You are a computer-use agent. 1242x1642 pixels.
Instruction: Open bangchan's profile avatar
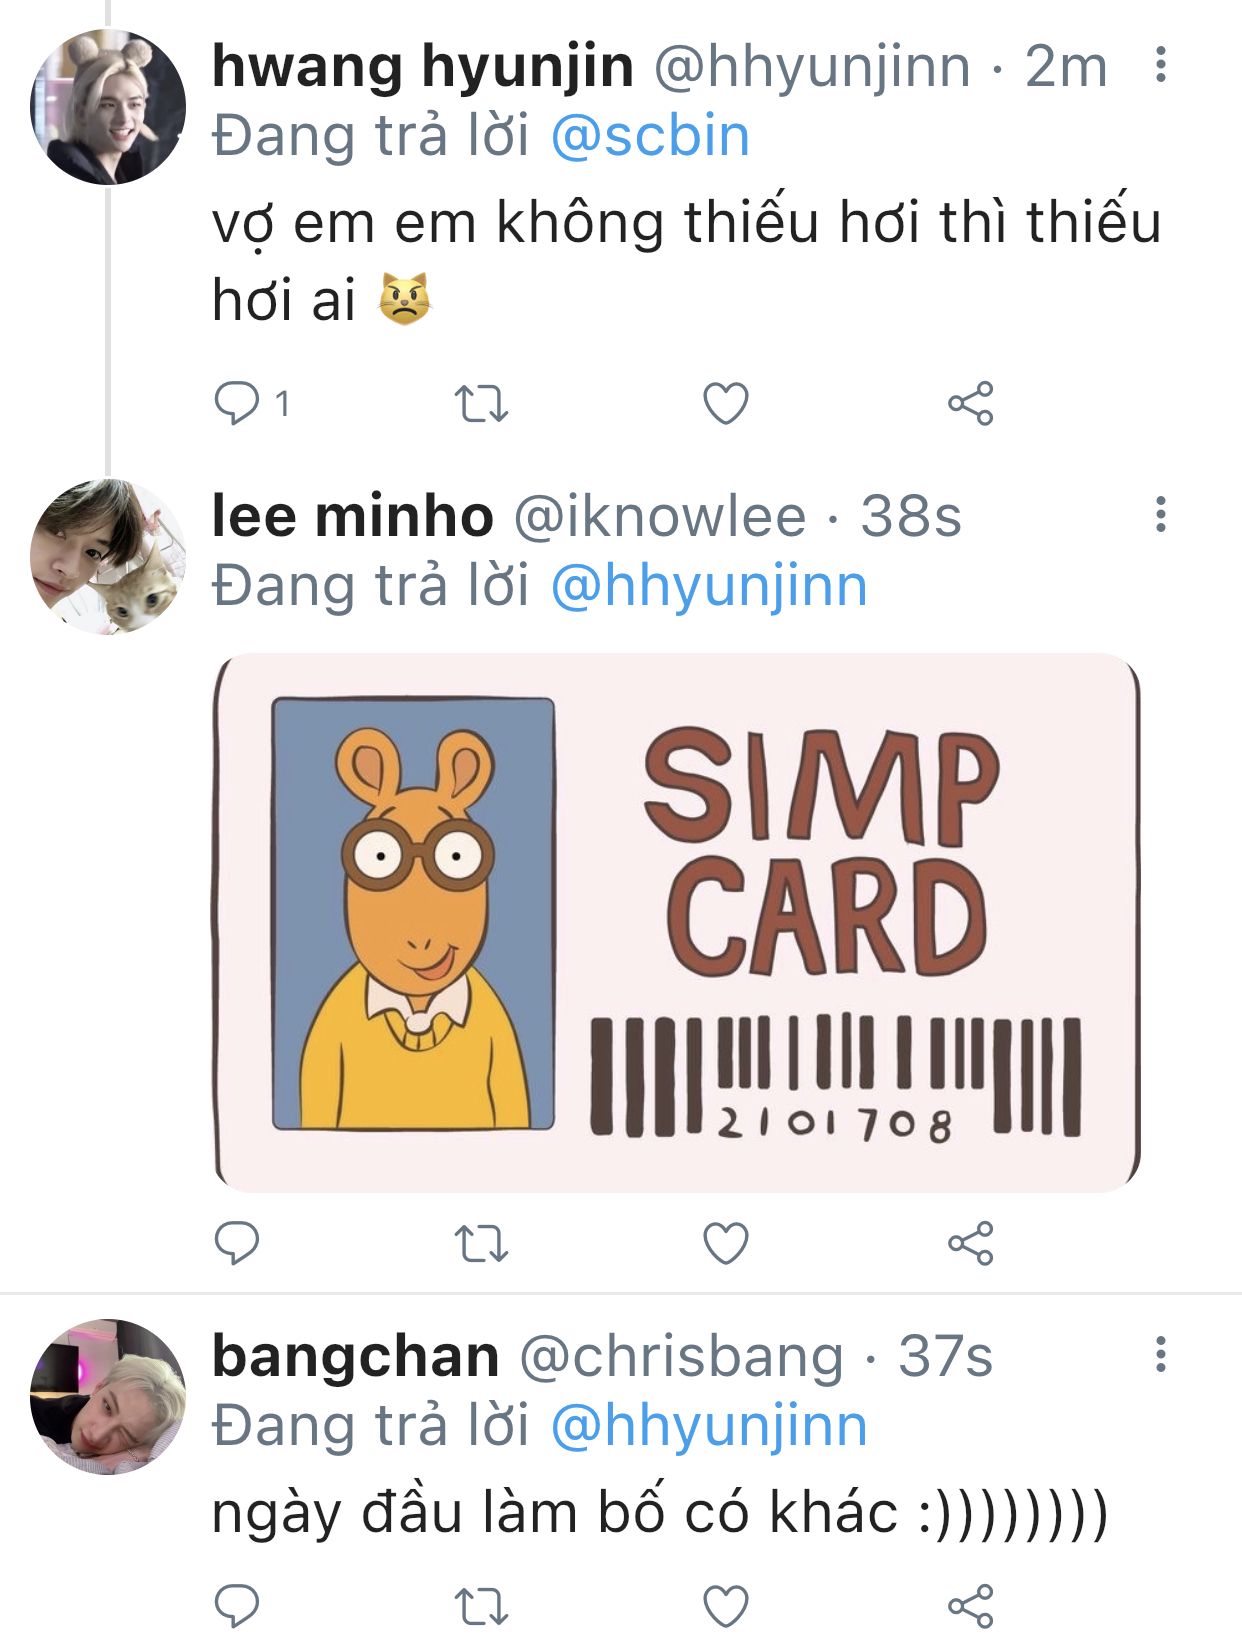tap(108, 1397)
